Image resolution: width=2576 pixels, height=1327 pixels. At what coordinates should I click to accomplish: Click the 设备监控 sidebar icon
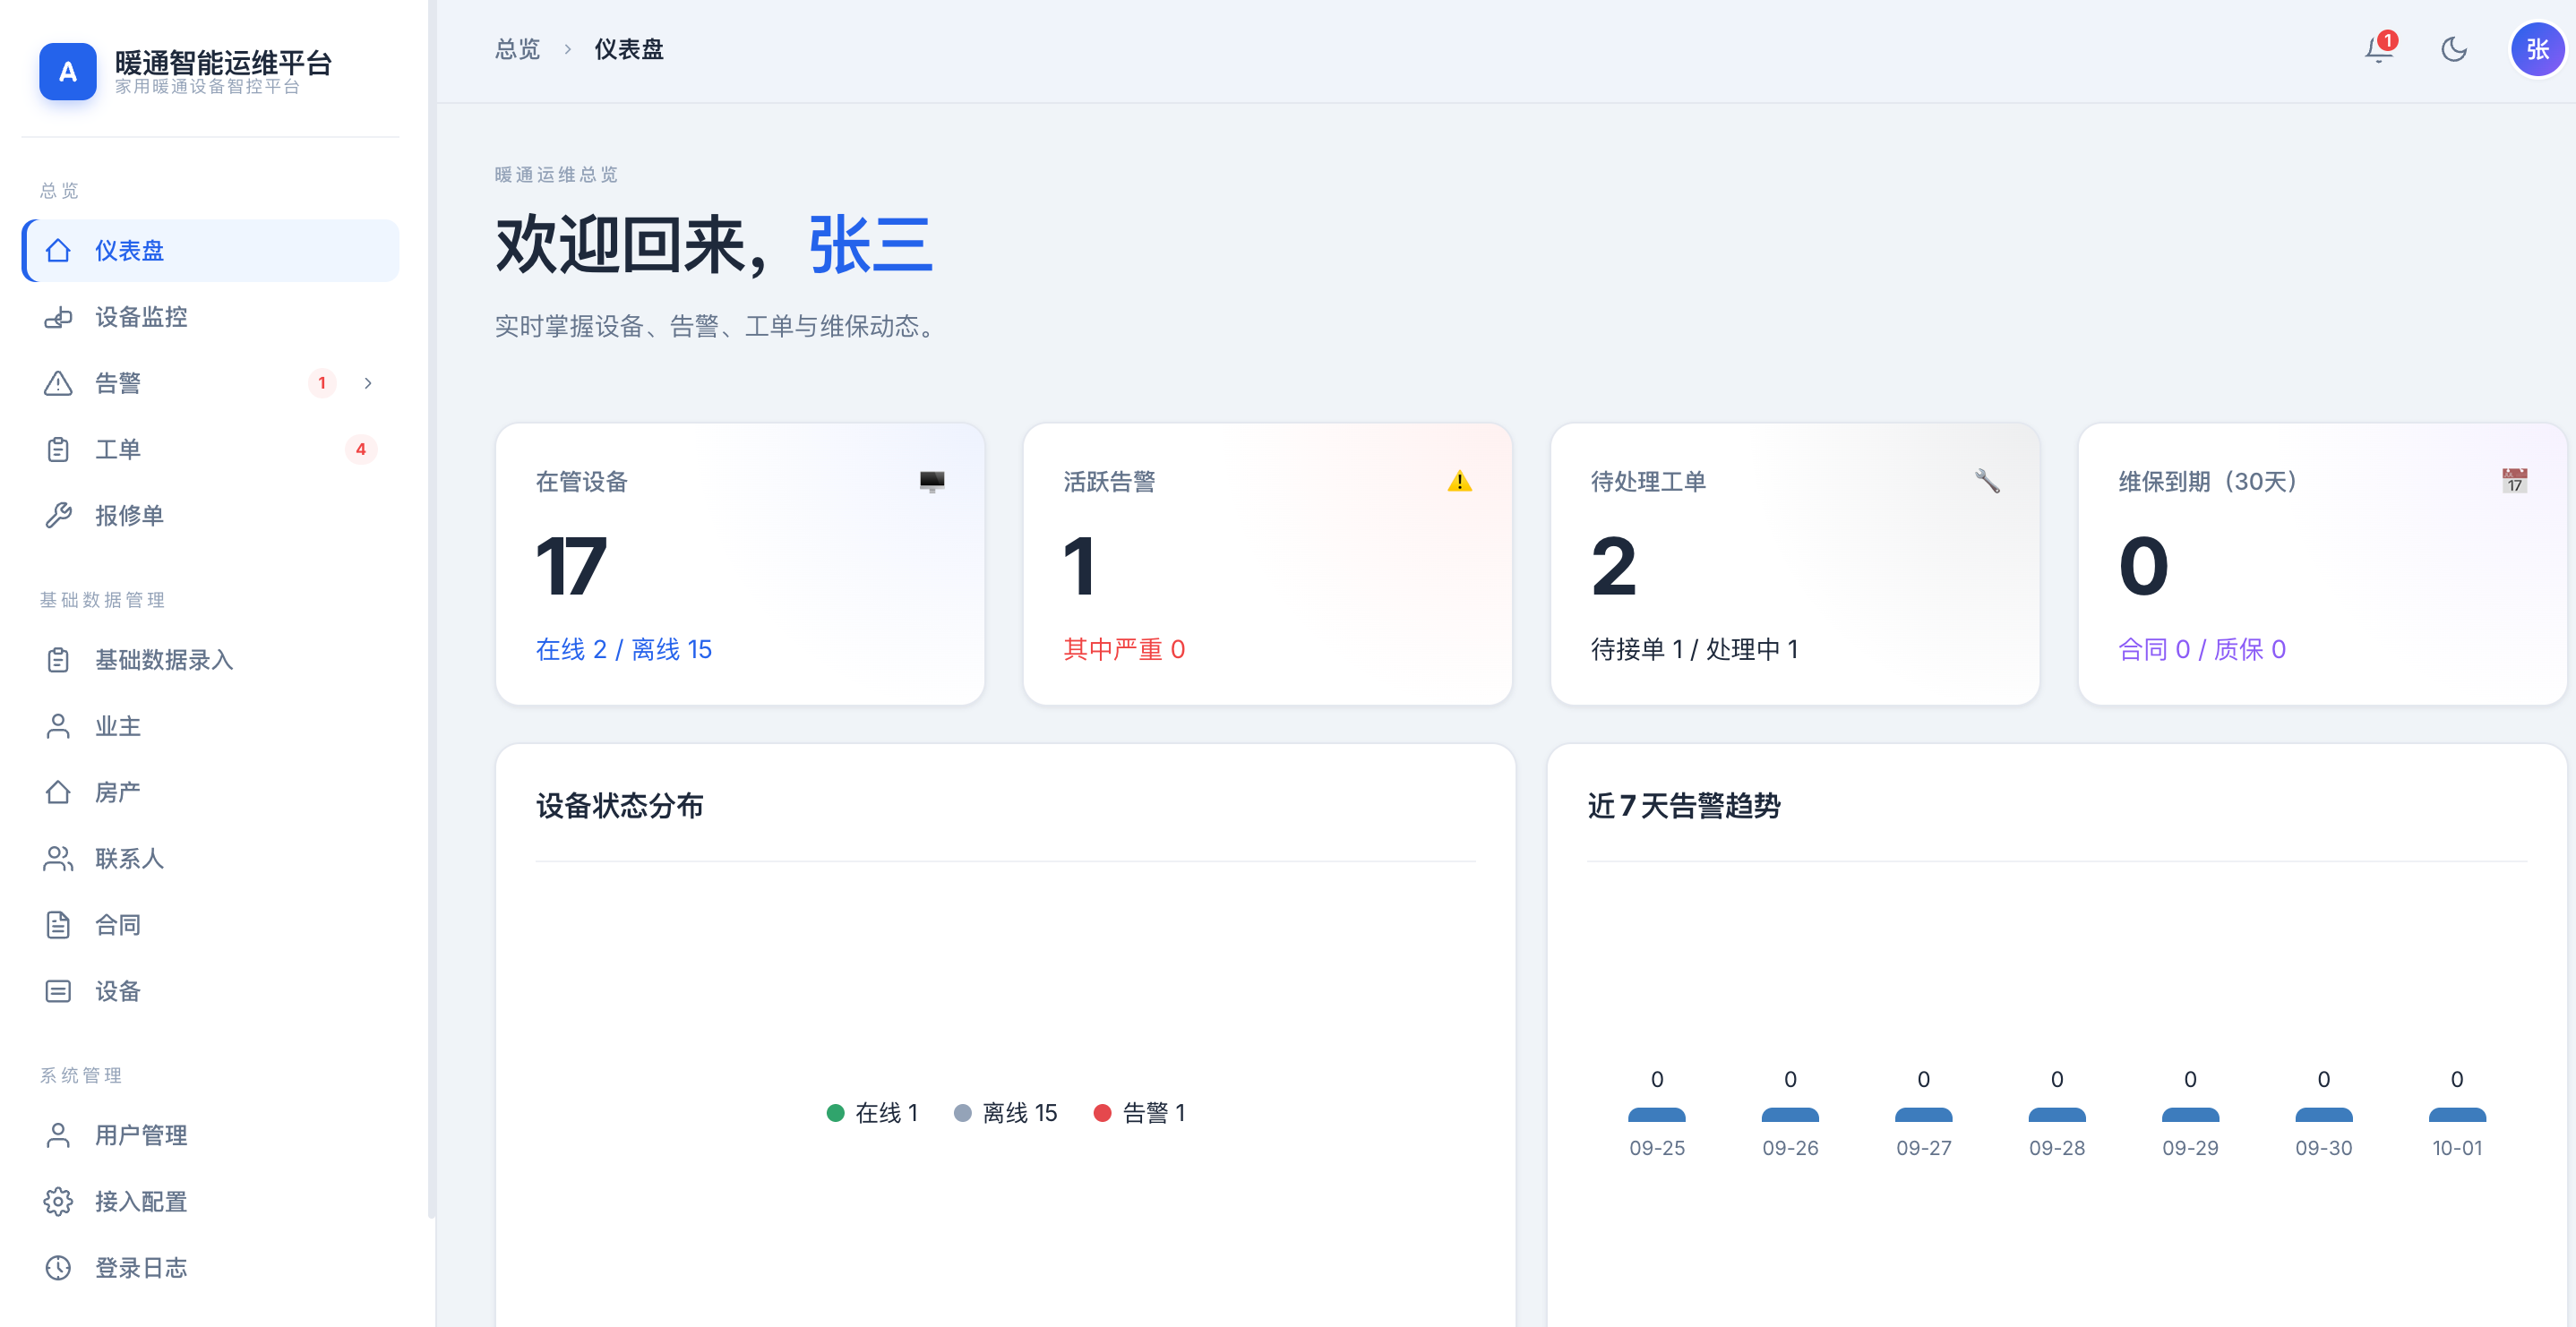58,317
